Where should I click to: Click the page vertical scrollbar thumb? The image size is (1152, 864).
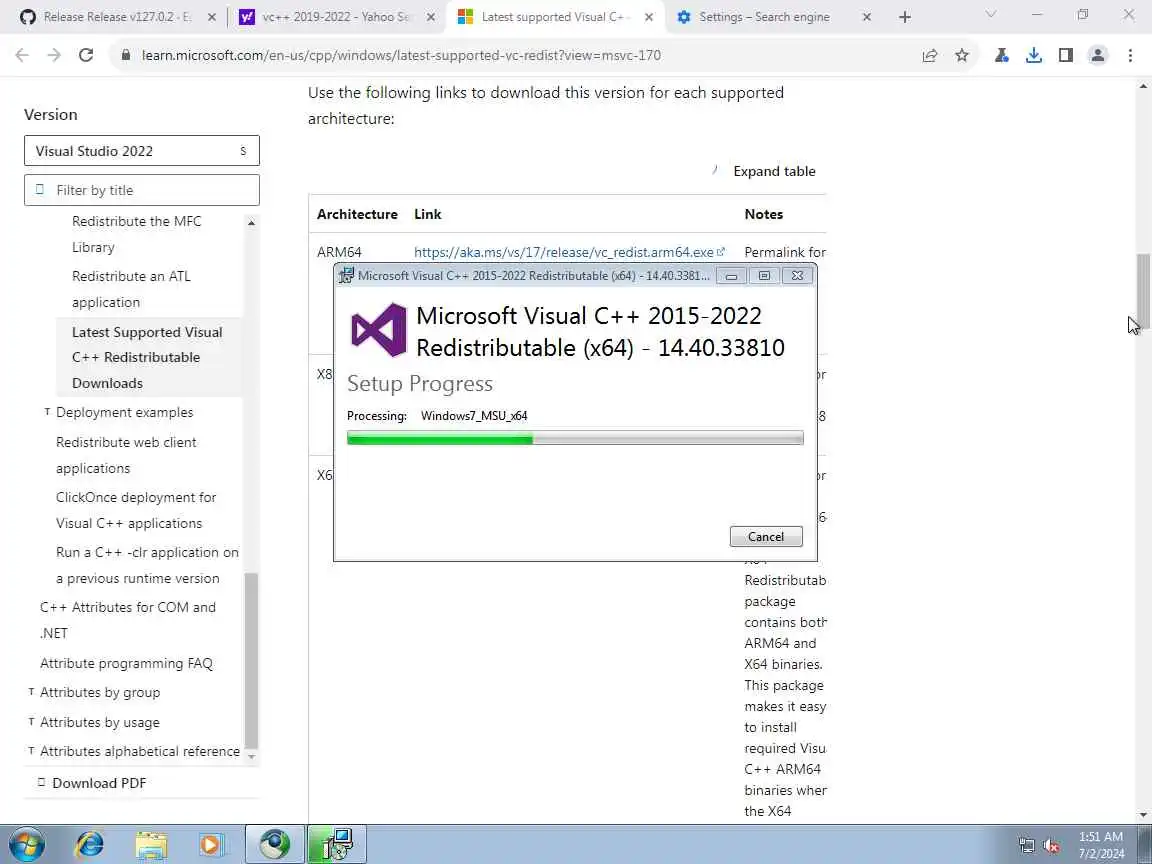[1143, 292]
